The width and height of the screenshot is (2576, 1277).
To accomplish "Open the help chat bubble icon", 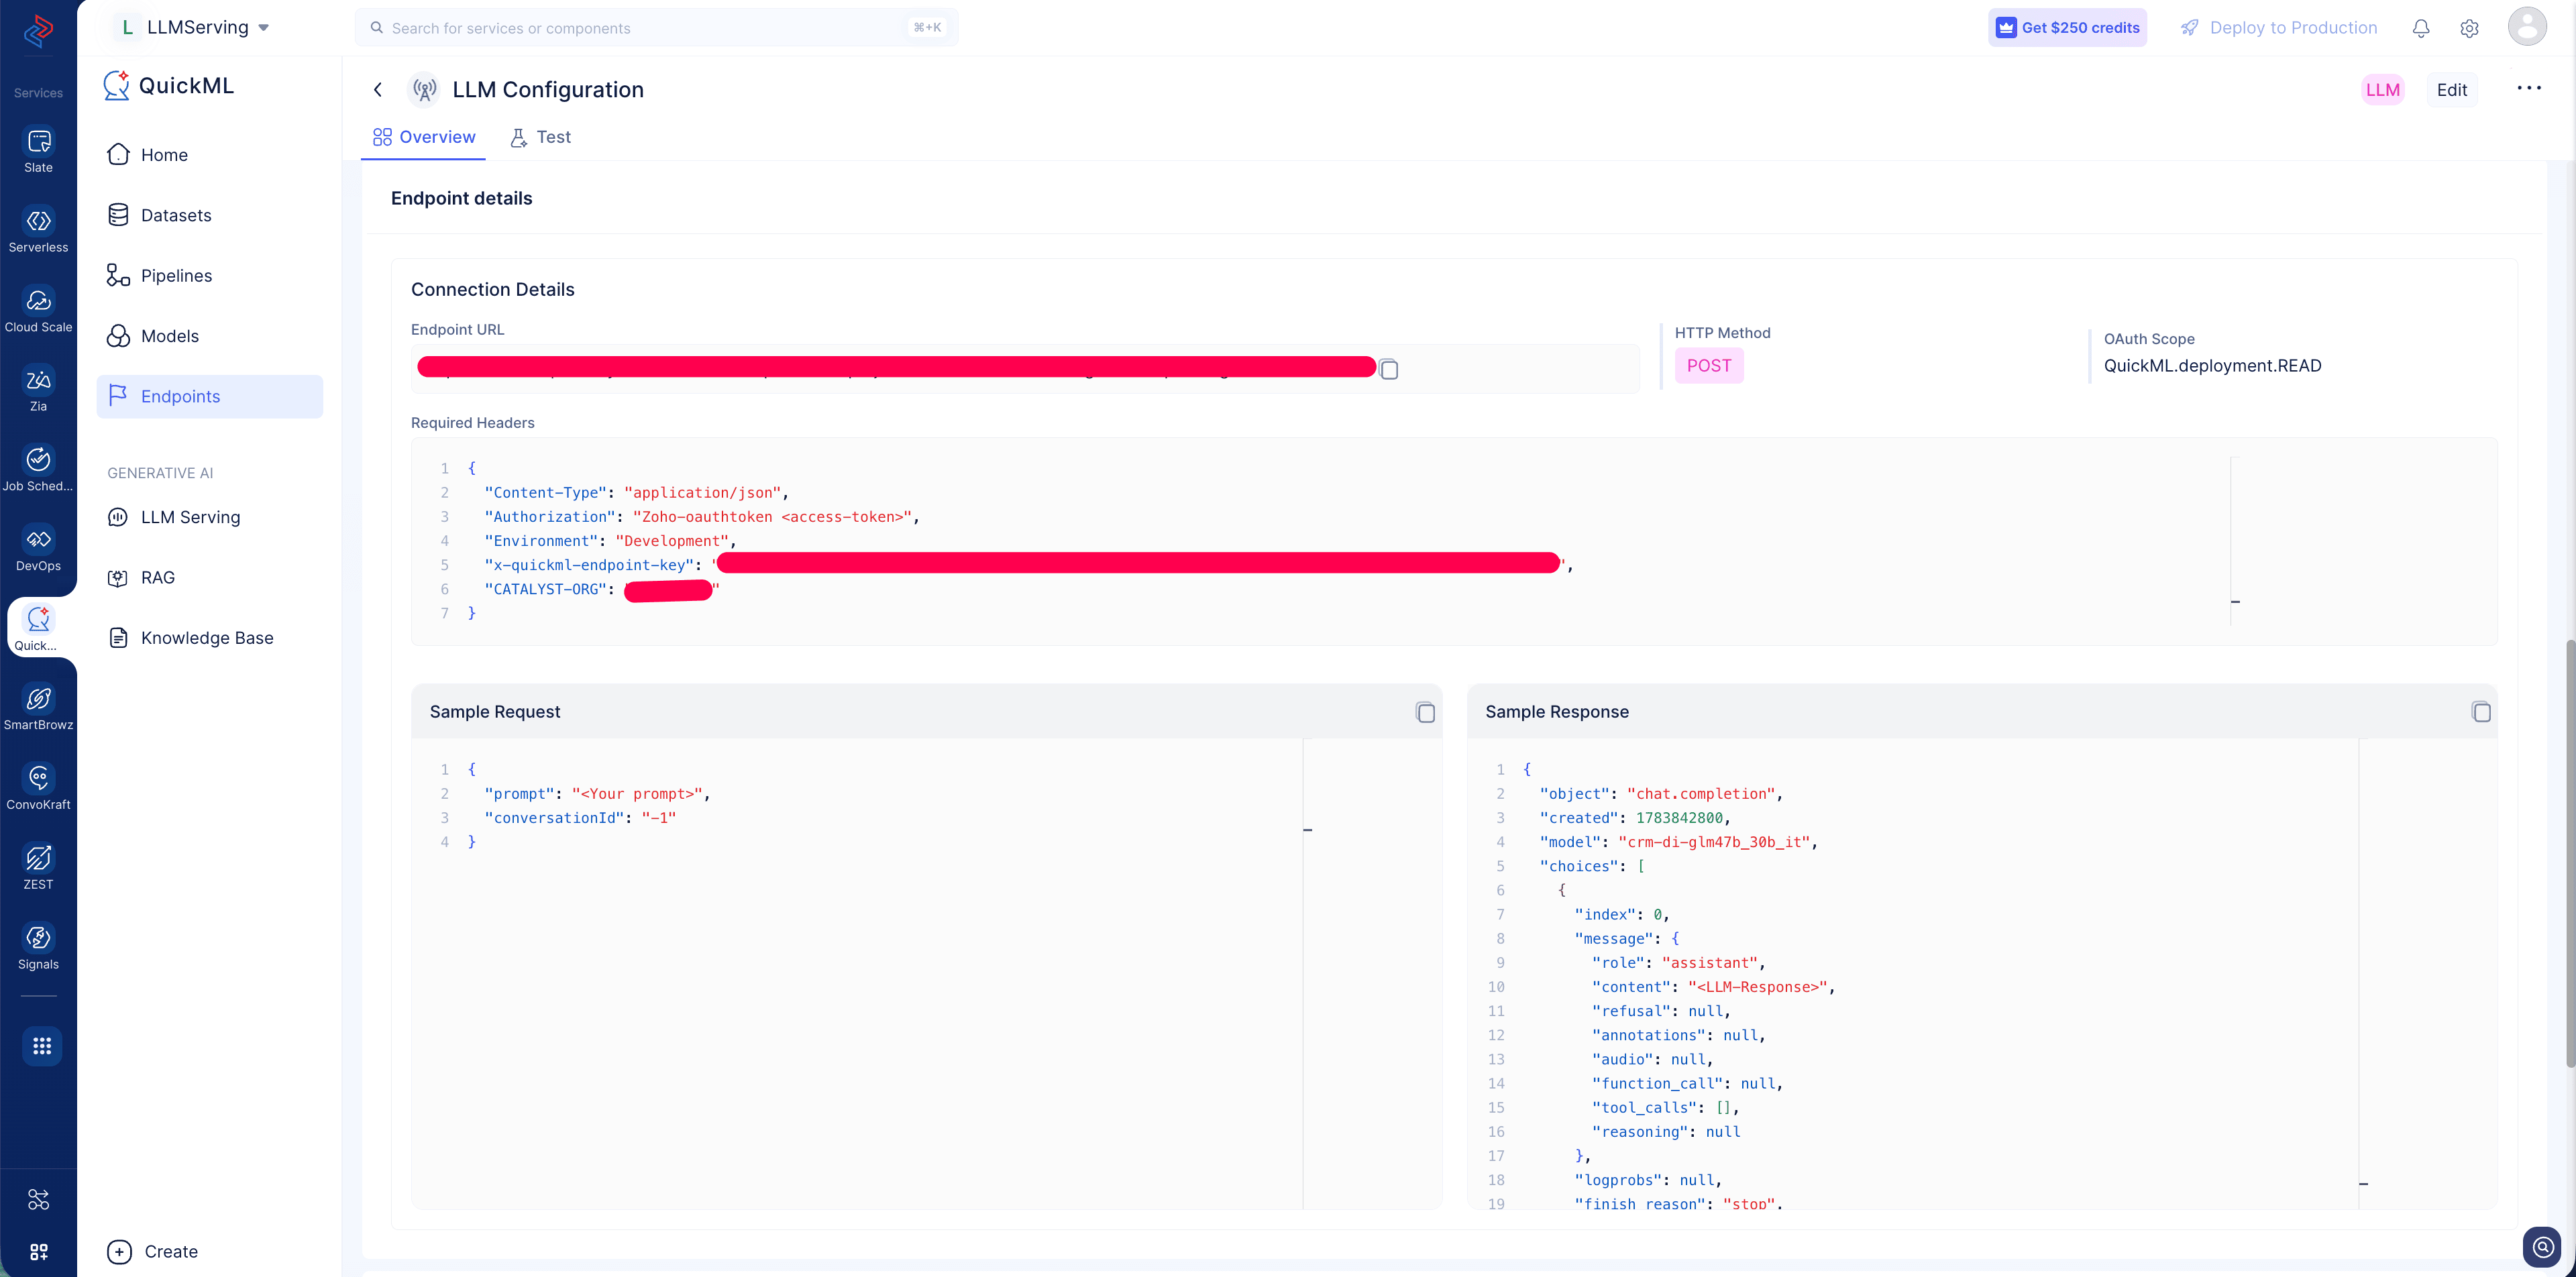I will click(x=2542, y=1247).
